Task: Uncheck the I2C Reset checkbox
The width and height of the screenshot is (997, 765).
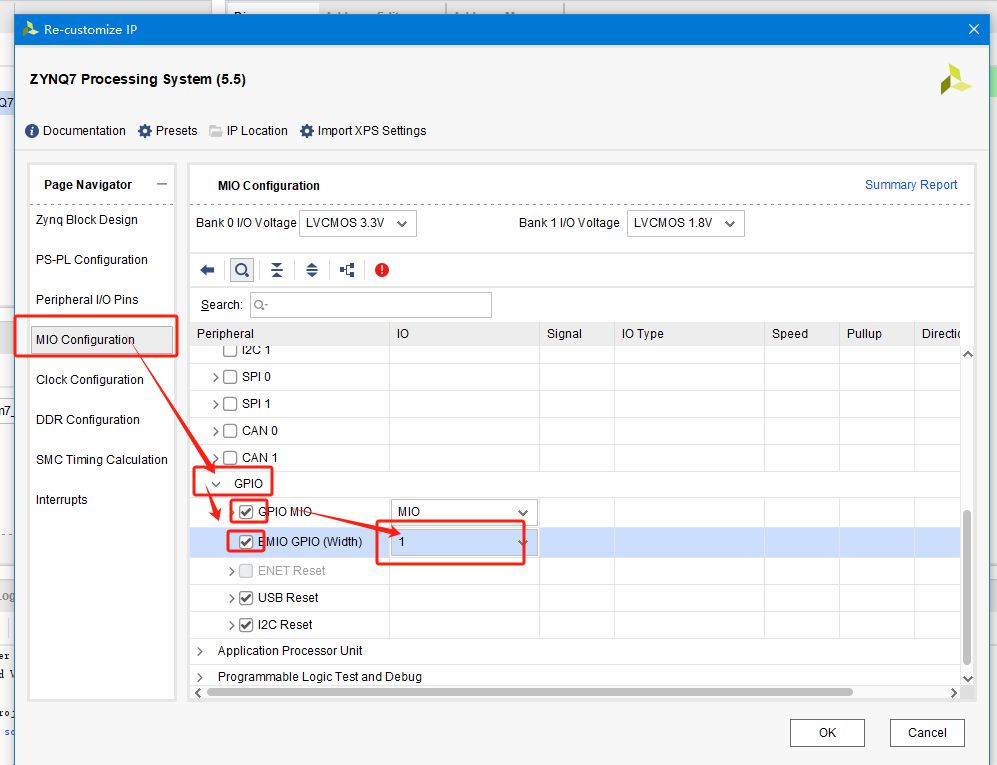Action: point(246,625)
